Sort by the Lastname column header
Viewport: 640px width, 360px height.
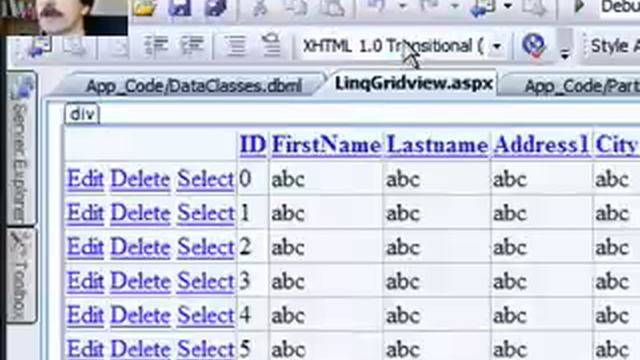click(437, 144)
